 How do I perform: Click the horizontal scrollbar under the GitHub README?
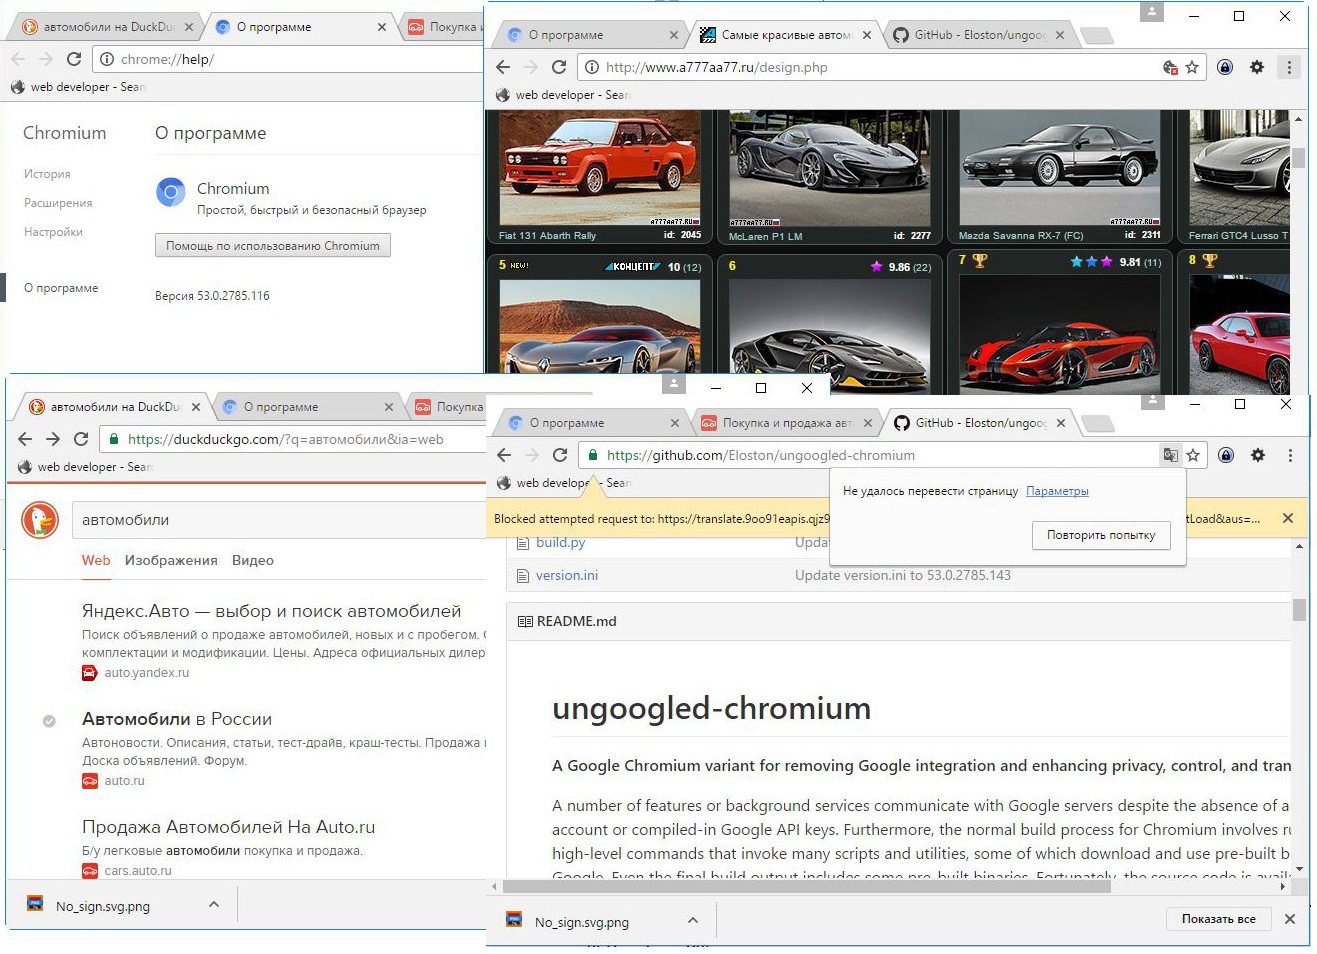pyautogui.click(x=808, y=886)
